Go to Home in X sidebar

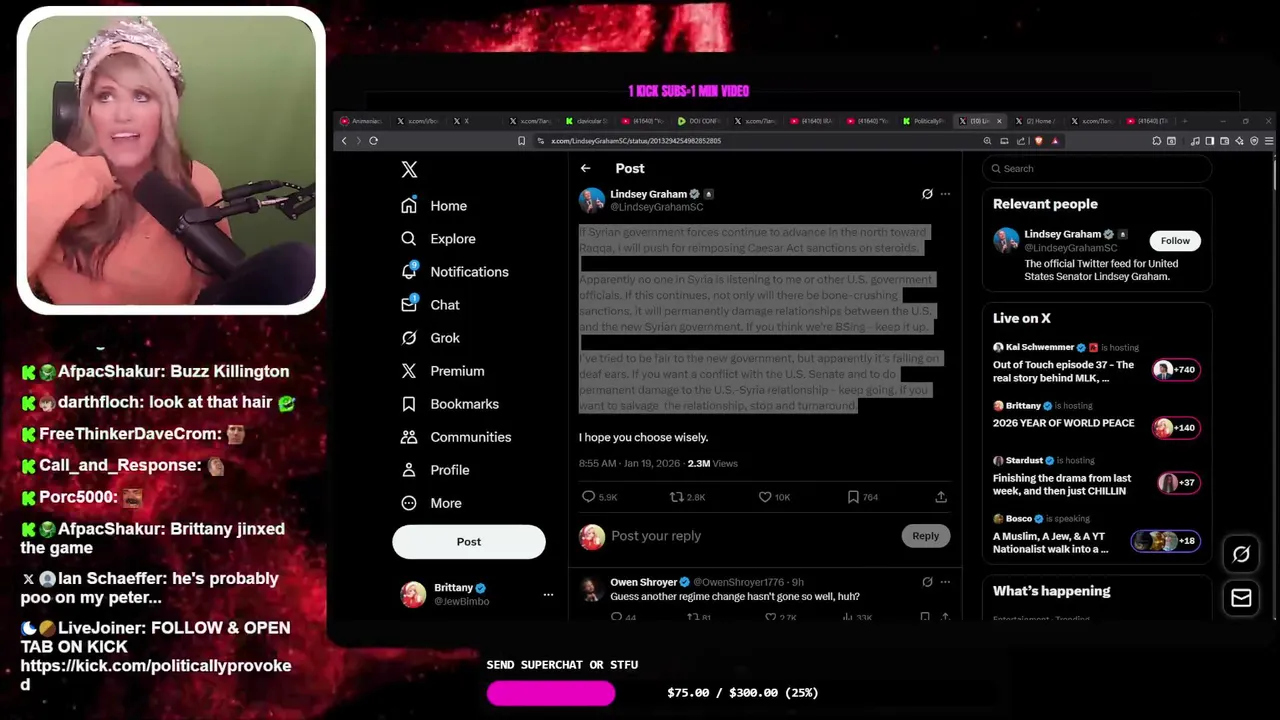[x=434, y=206]
